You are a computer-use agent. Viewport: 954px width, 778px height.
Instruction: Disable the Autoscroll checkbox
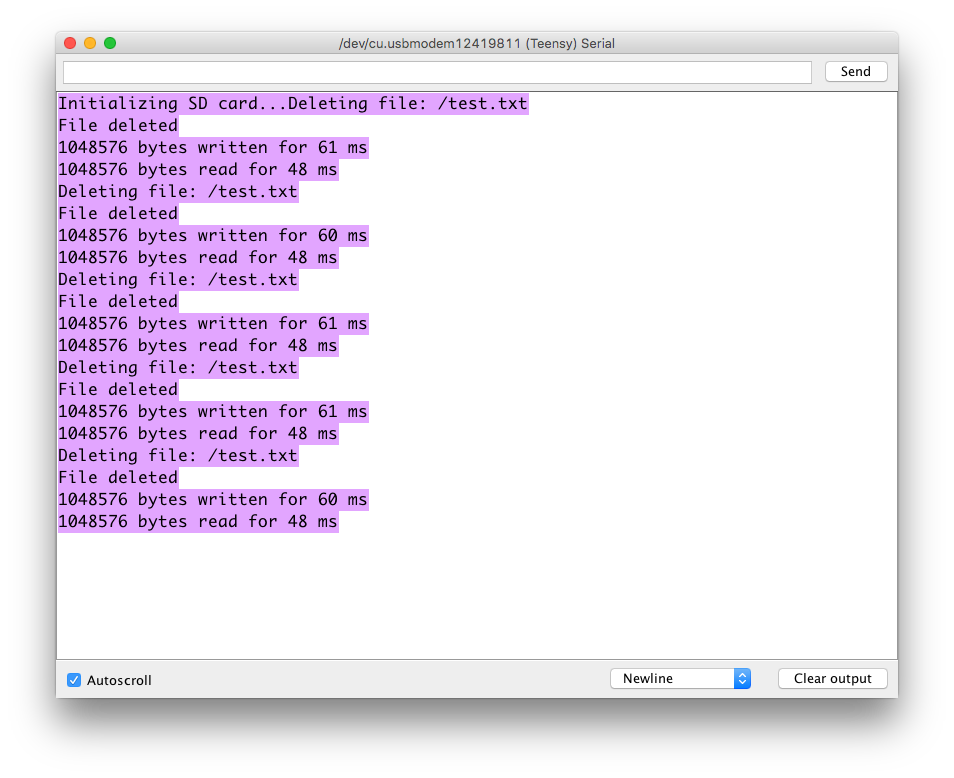click(x=74, y=680)
